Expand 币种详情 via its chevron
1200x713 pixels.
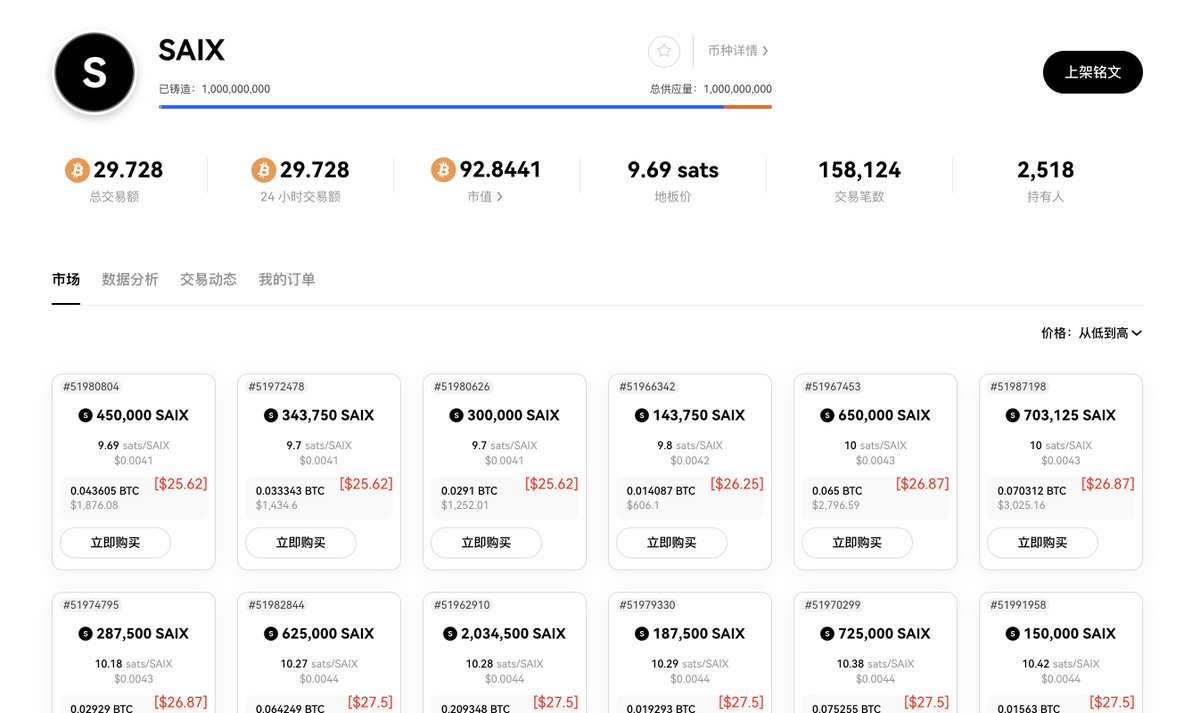(x=767, y=50)
